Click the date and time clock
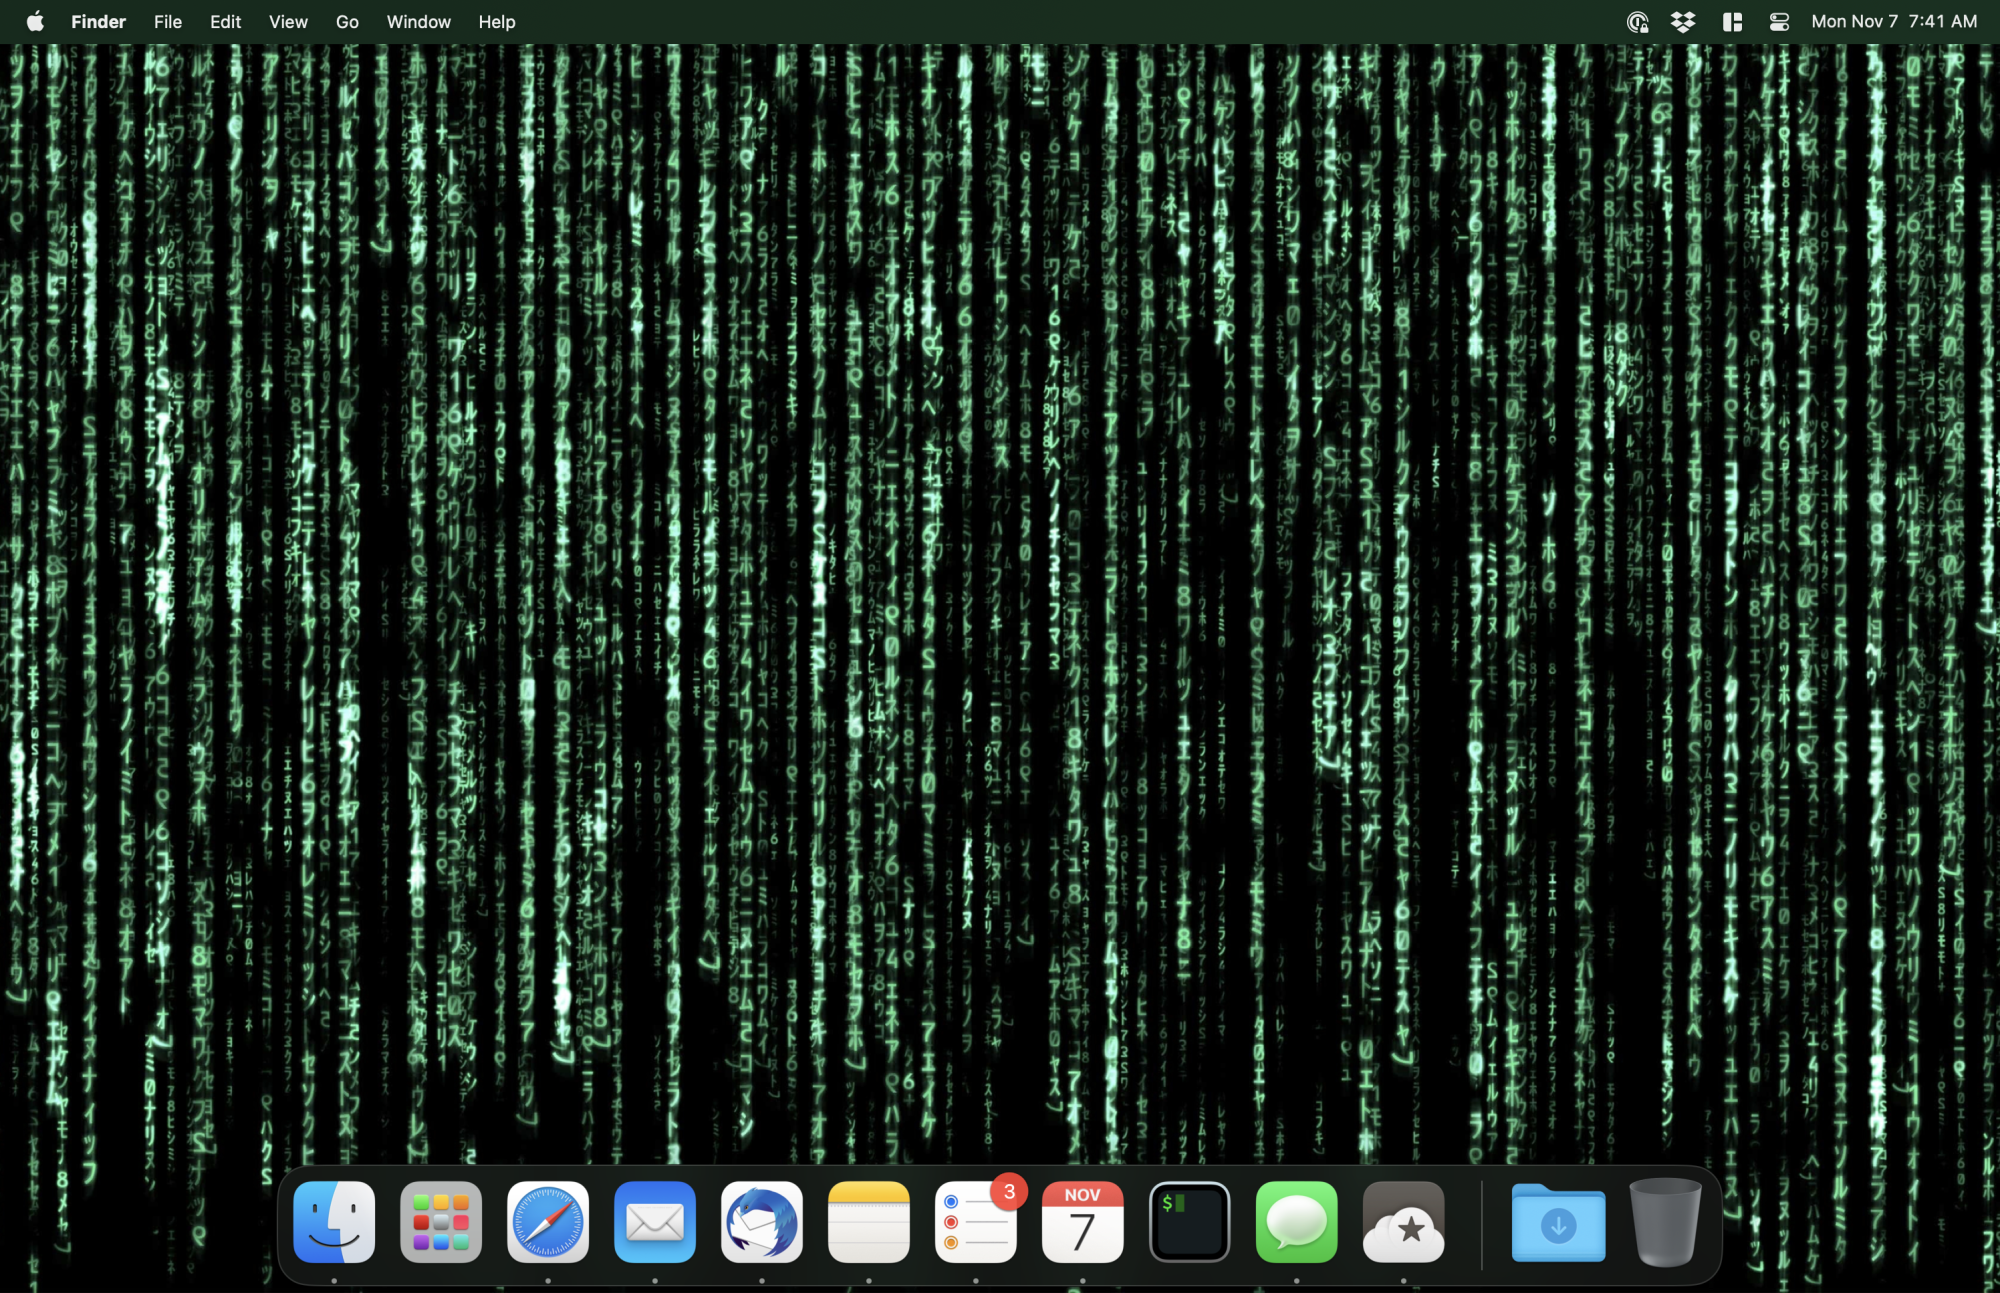The height and width of the screenshot is (1293, 2000). pos(1894,21)
